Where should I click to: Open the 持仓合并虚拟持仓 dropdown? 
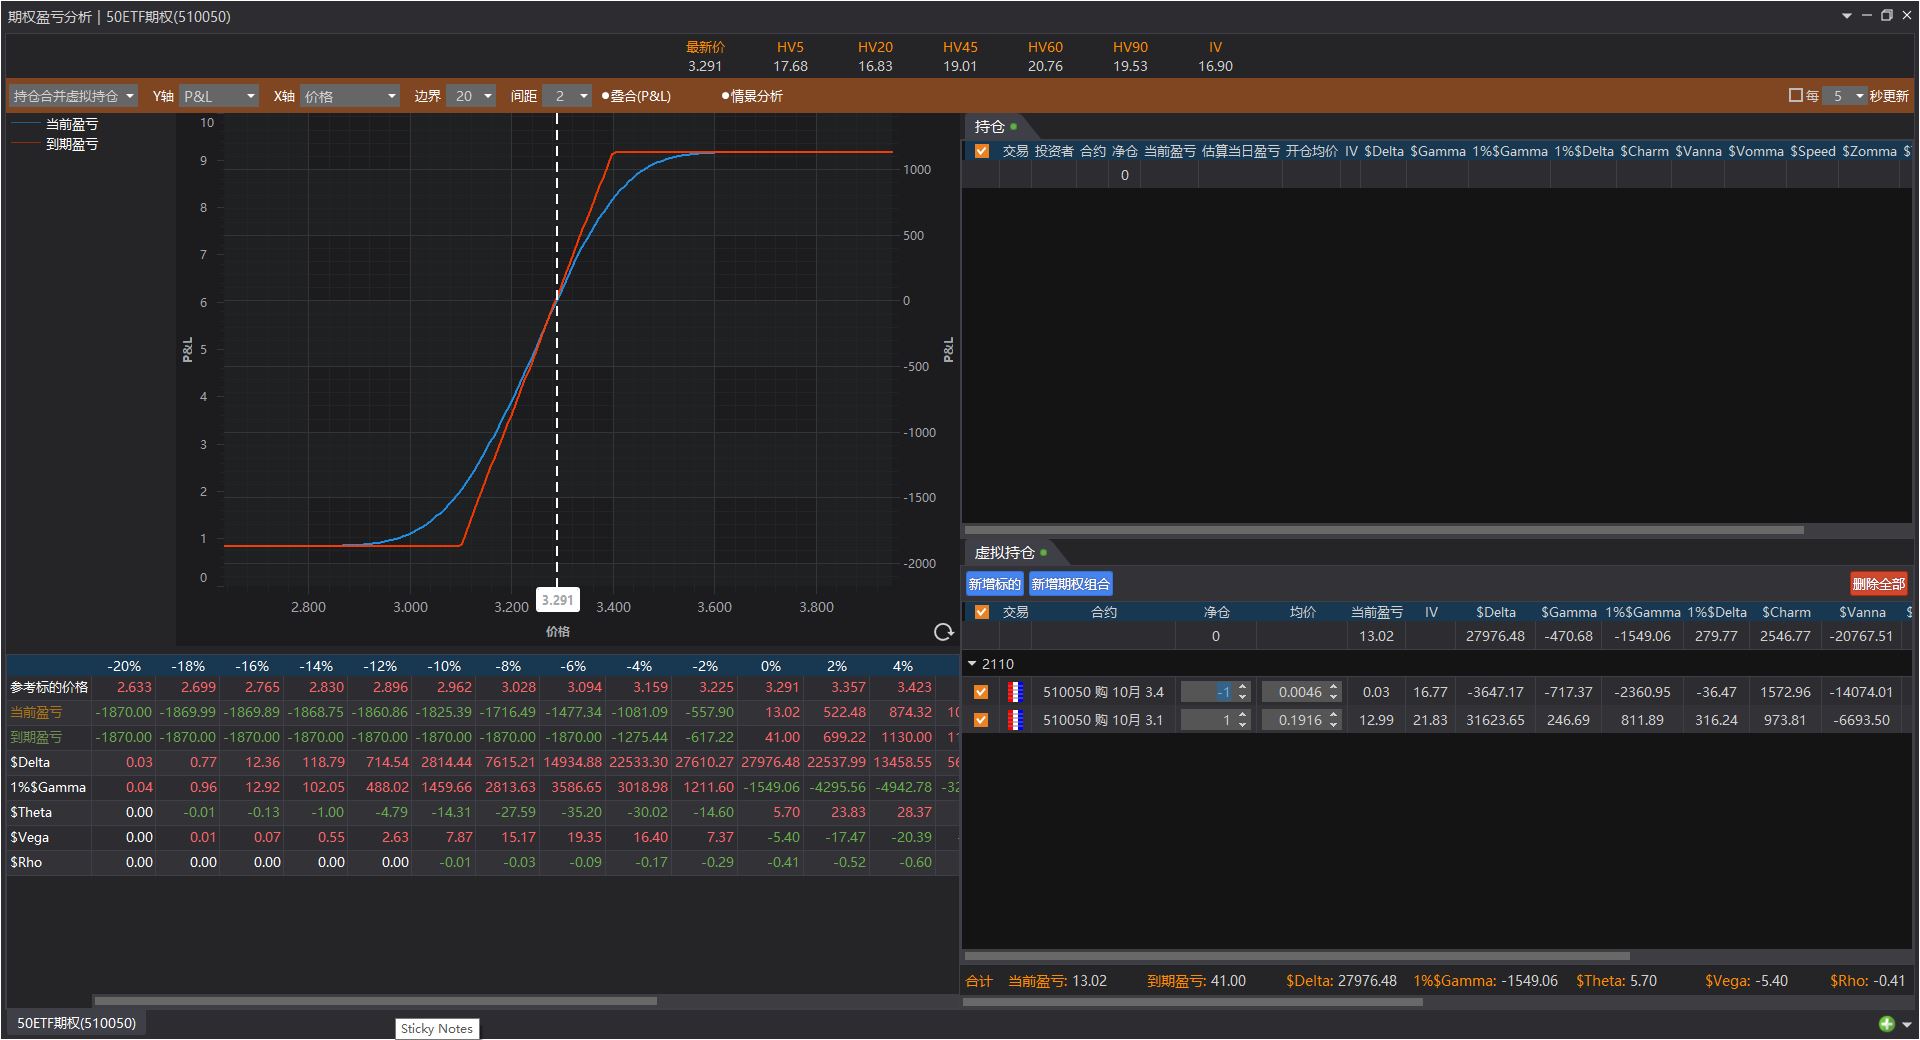point(73,96)
